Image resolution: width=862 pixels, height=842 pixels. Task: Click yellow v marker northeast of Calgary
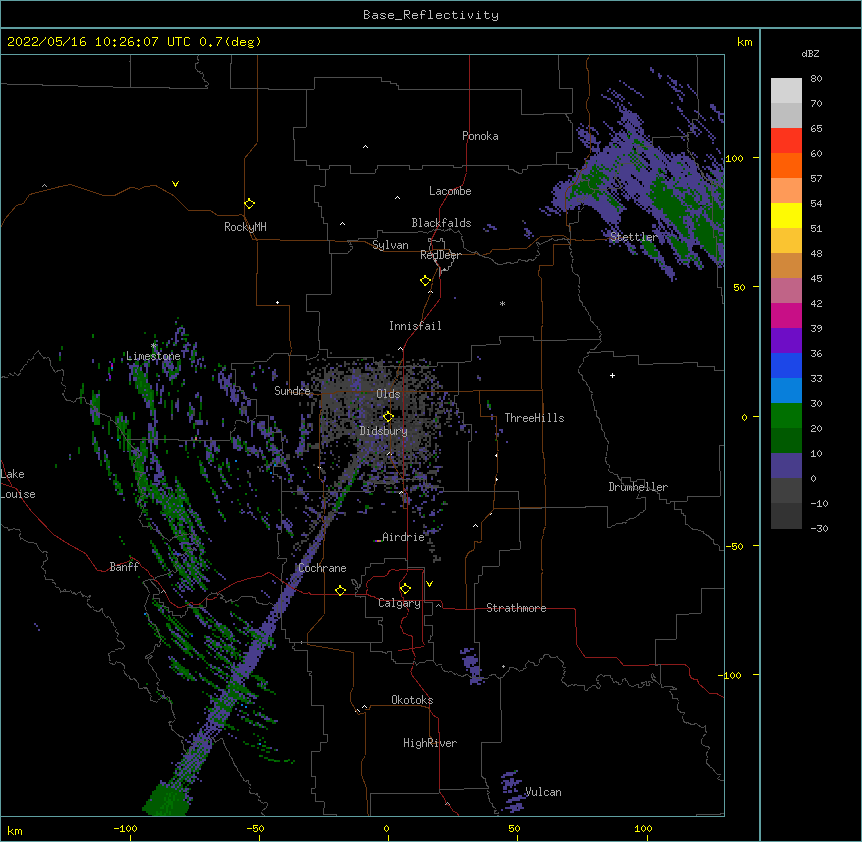pyautogui.click(x=429, y=584)
